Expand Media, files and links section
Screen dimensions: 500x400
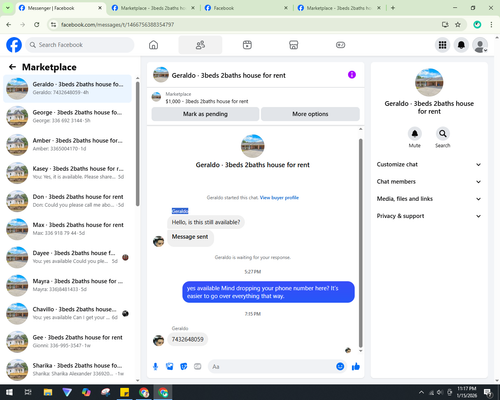pyautogui.click(x=429, y=199)
